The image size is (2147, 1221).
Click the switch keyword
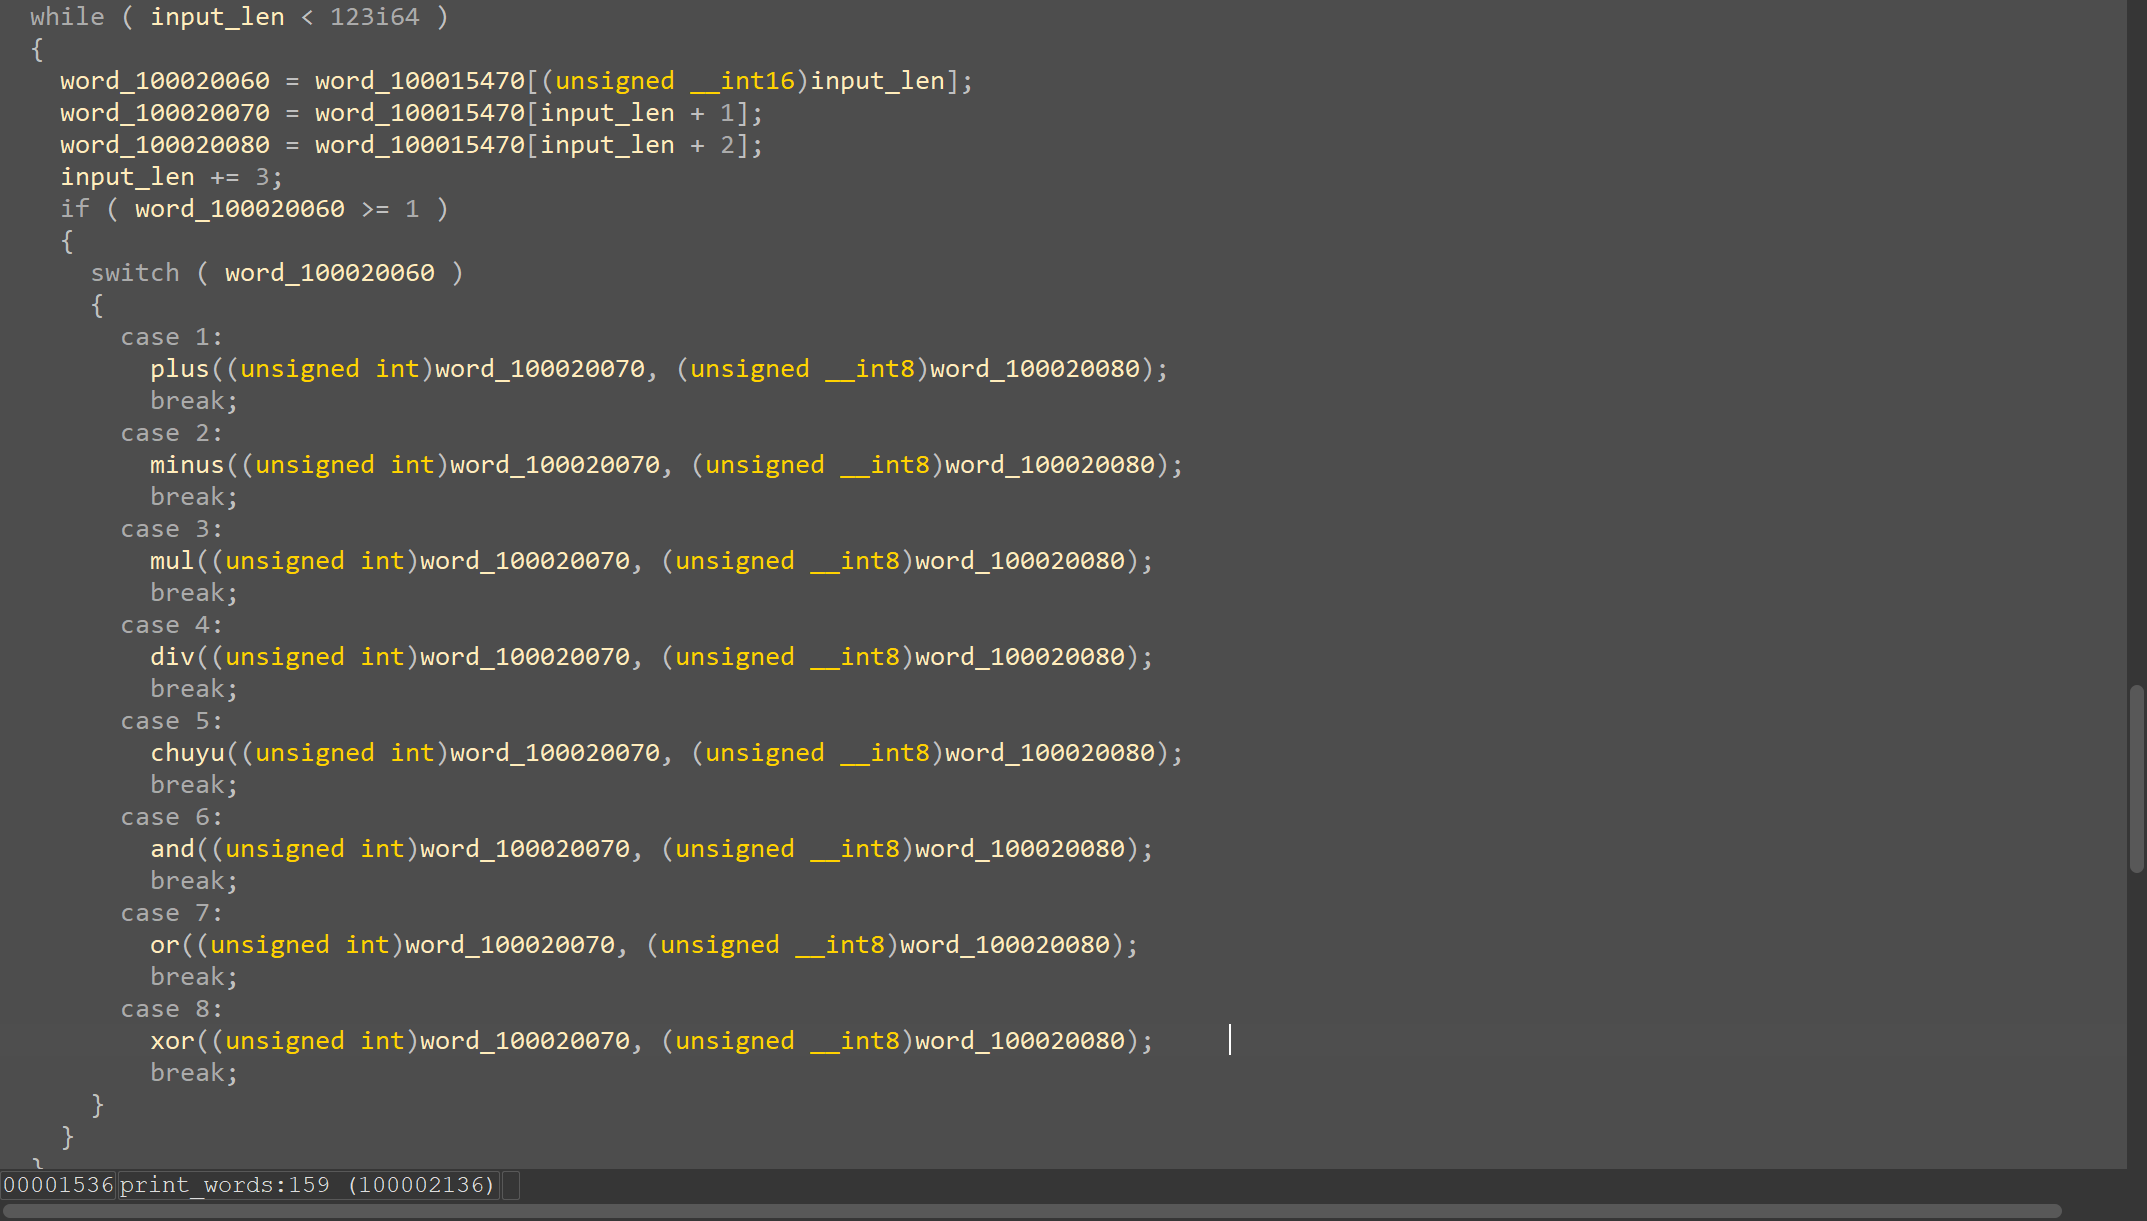[x=135, y=273]
